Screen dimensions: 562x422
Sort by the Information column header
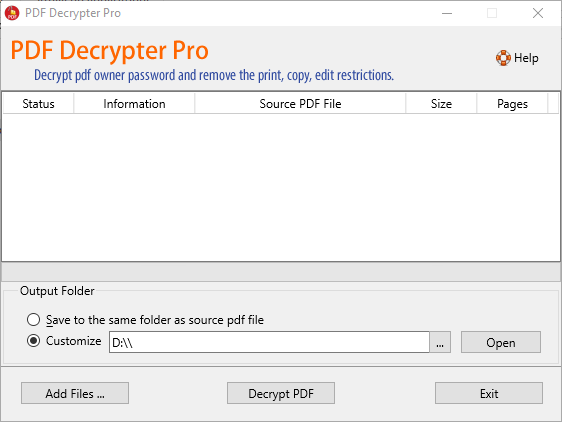point(134,104)
